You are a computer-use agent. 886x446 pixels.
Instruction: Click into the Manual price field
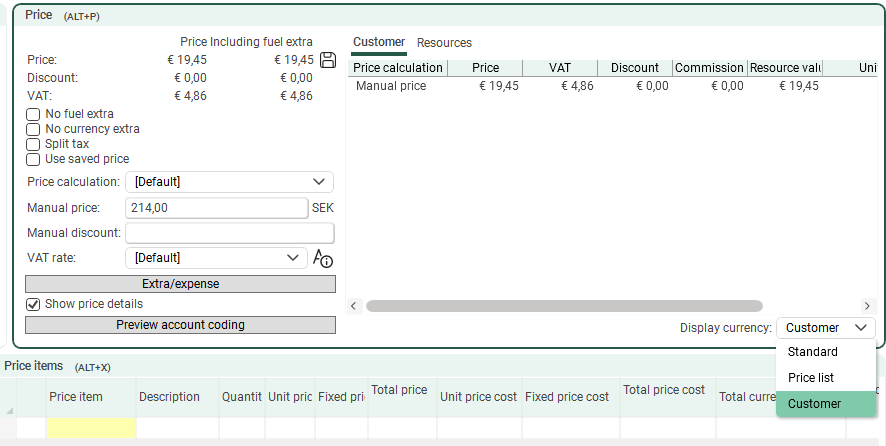click(x=216, y=208)
